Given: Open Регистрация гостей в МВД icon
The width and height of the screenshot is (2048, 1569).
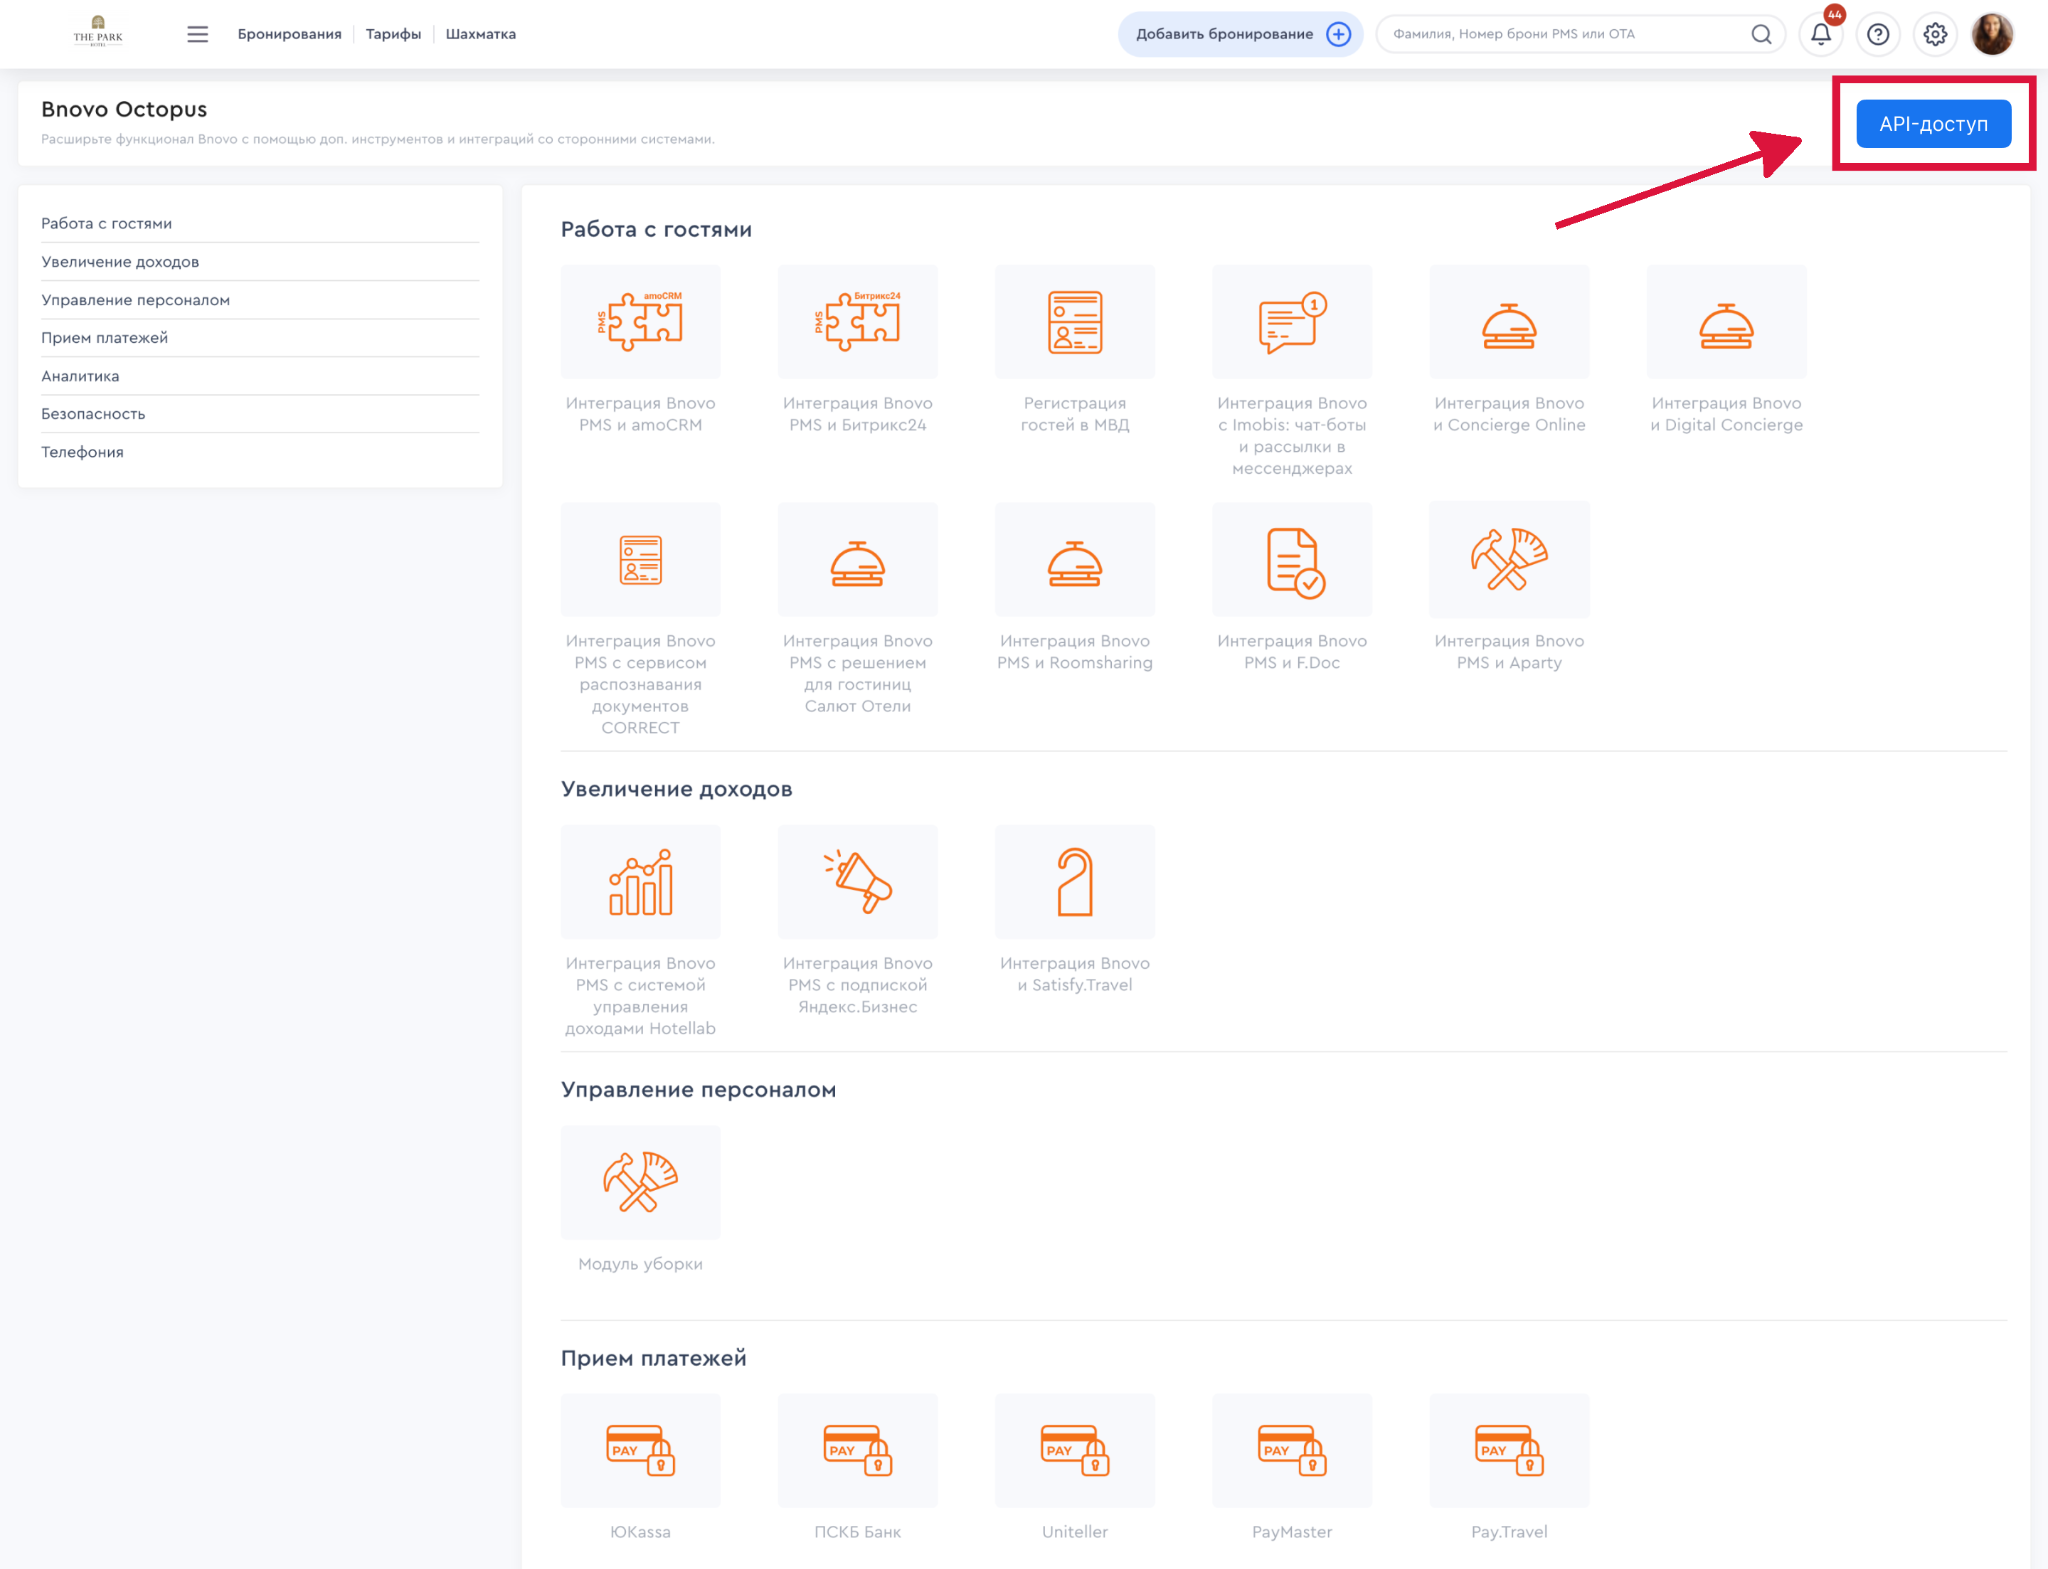Looking at the screenshot, I should (x=1074, y=322).
